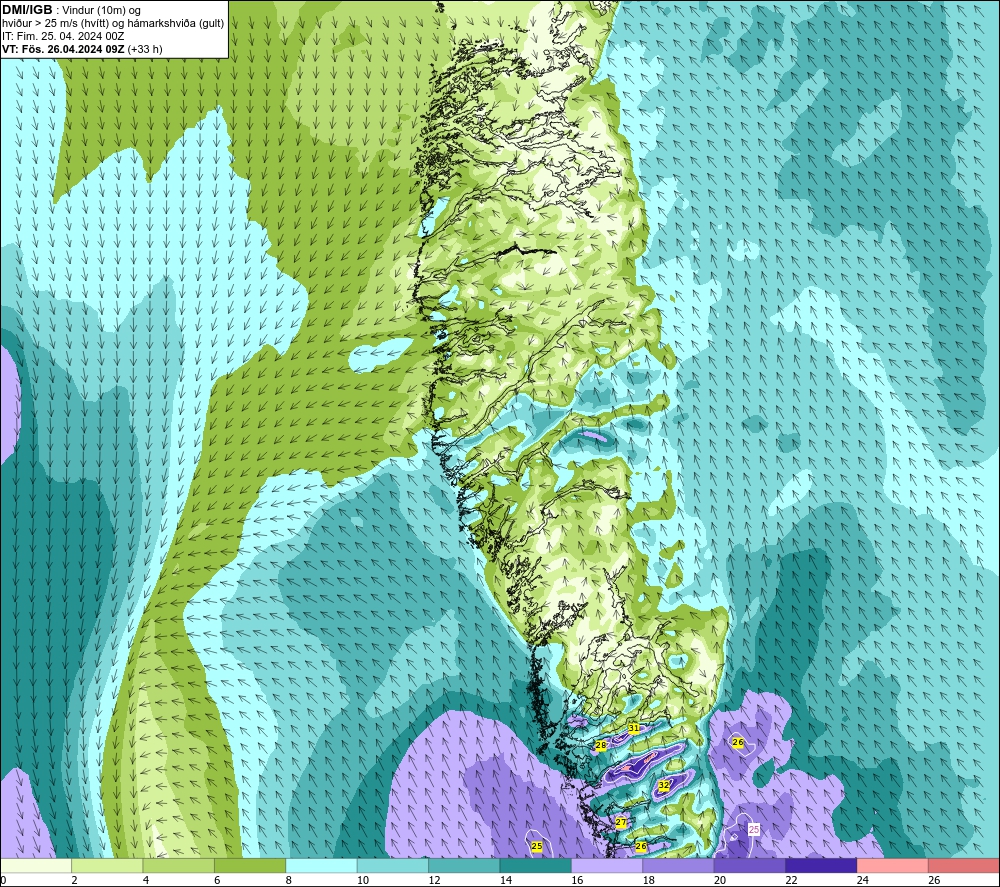The image size is (1000, 887).
Task: Click the legend scale number 24
Action: [x=863, y=880]
